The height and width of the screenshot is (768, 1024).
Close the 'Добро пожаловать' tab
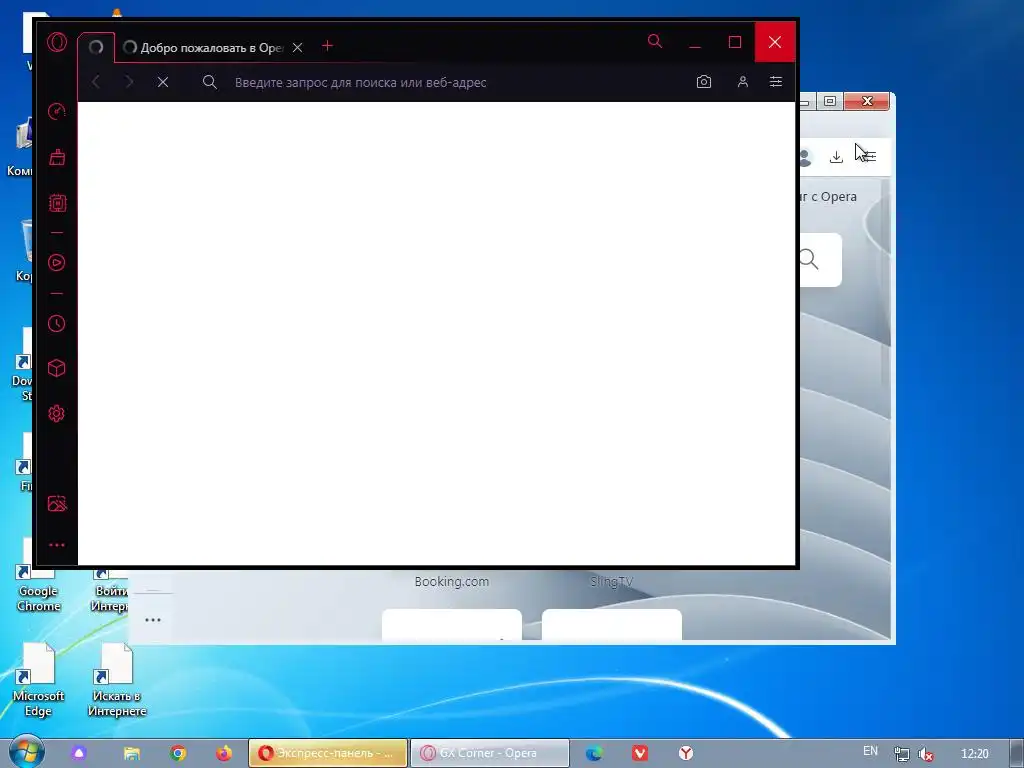[298, 47]
